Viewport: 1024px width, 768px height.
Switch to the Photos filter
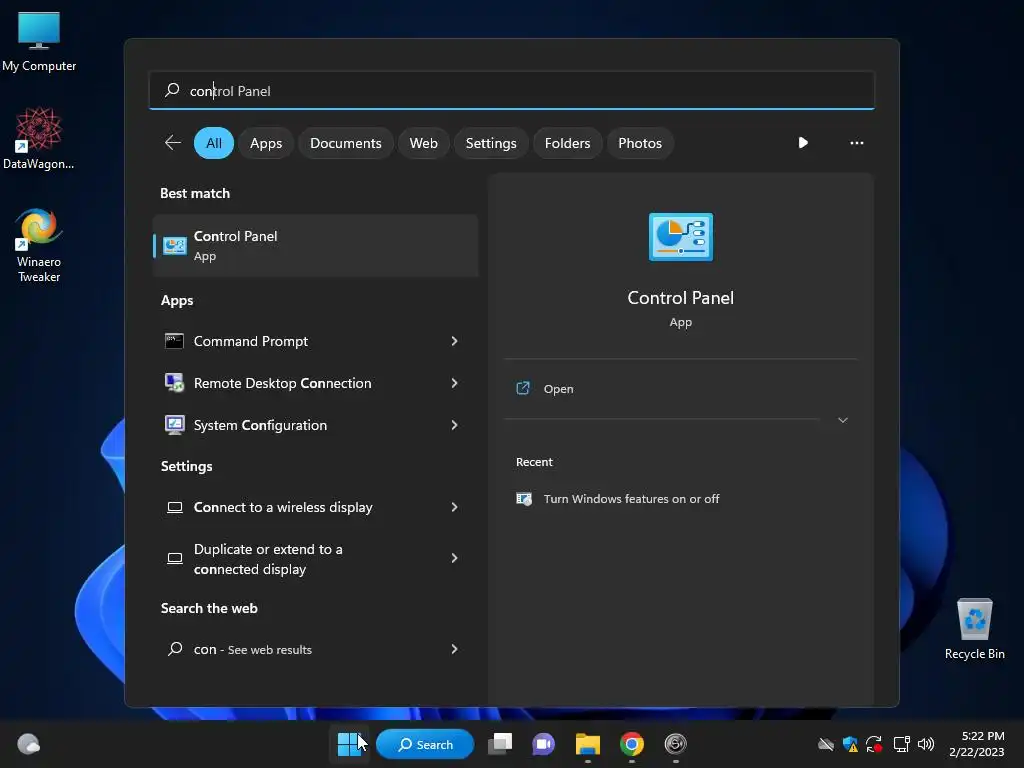639,142
